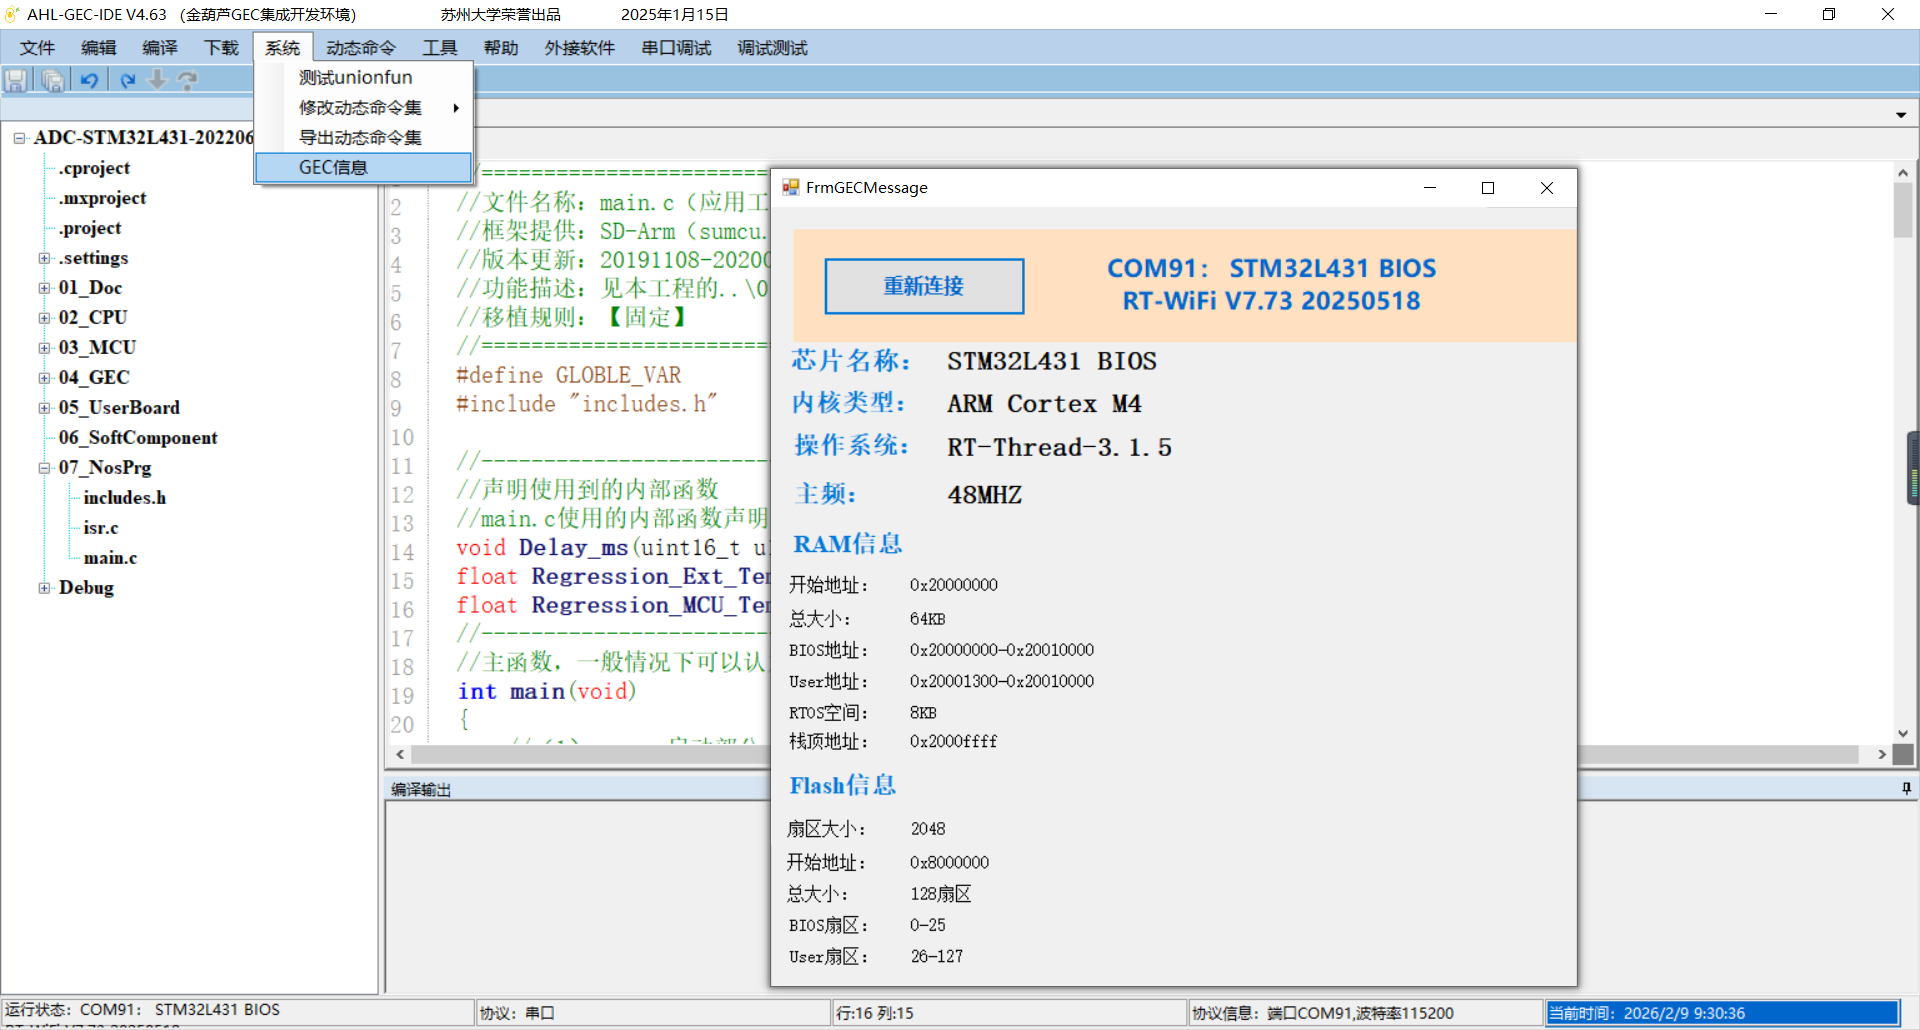The width and height of the screenshot is (1920, 1030).
Task: Pin the 编译输出 panel with pushpin icon
Action: [x=1906, y=789]
